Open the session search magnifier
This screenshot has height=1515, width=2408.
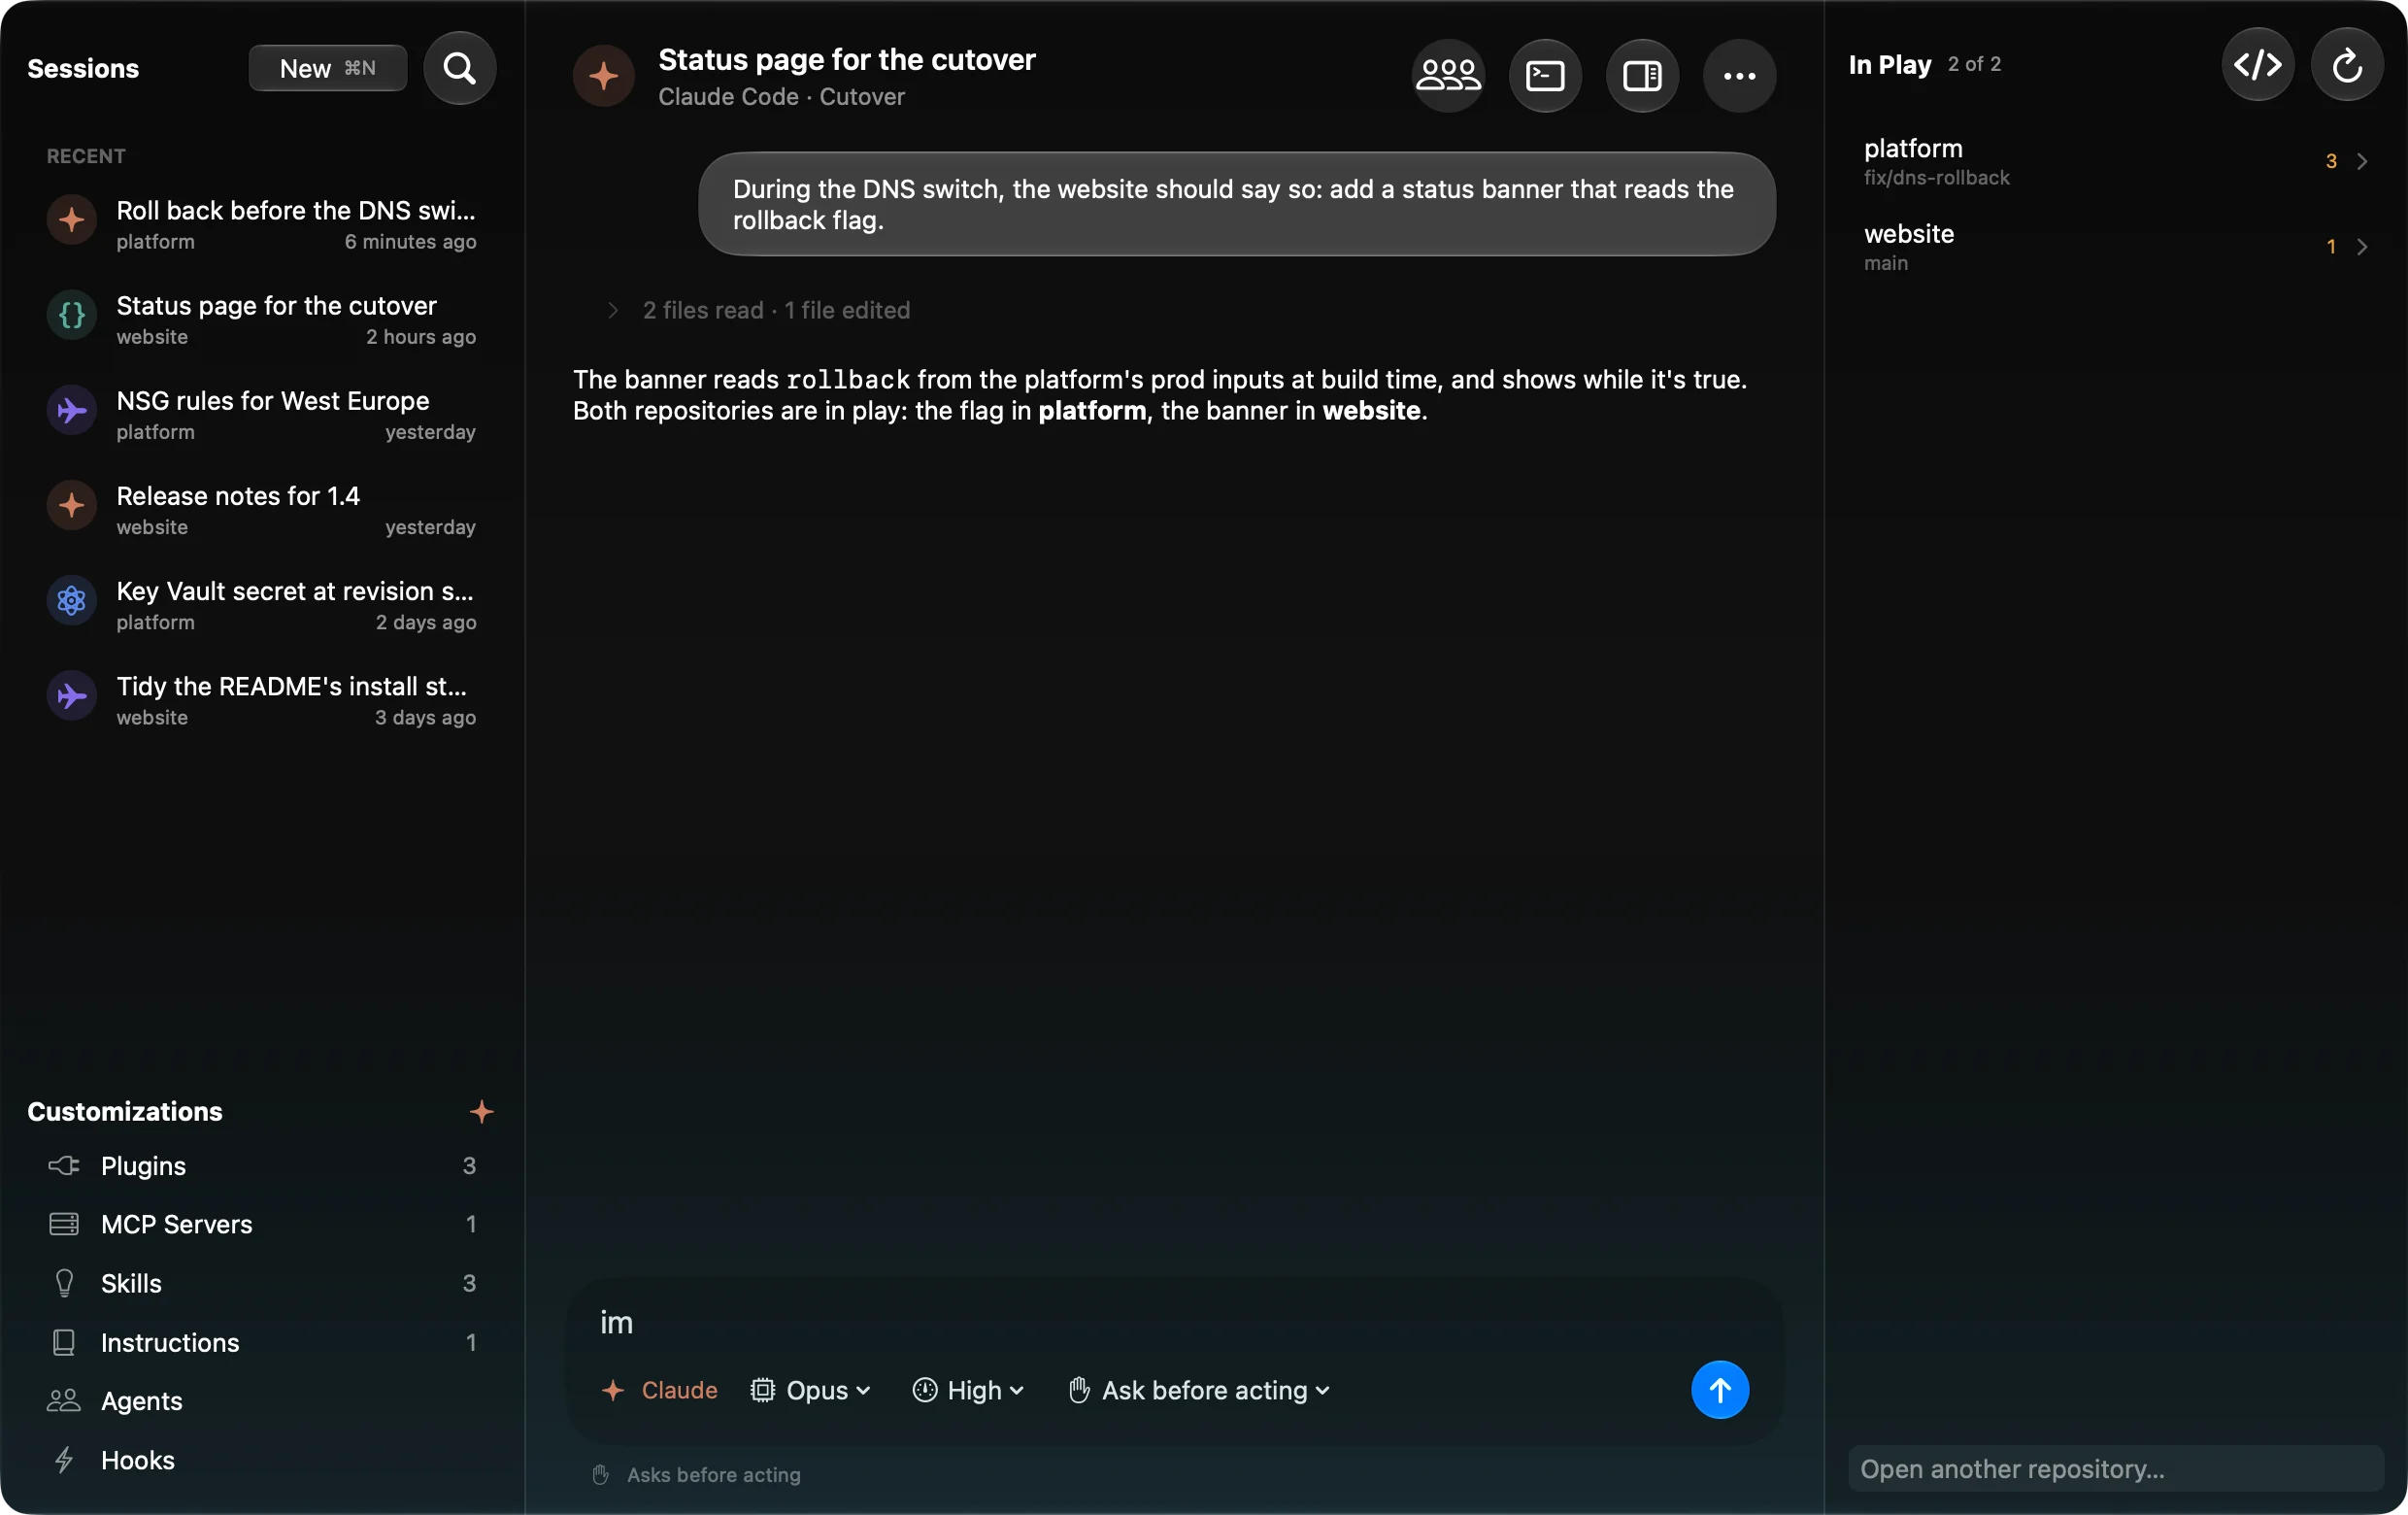pos(459,68)
